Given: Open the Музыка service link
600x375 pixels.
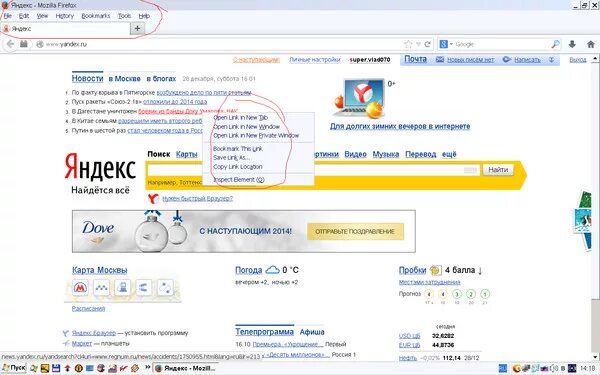Looking at the screenshot, I should (x=386, y=154).
